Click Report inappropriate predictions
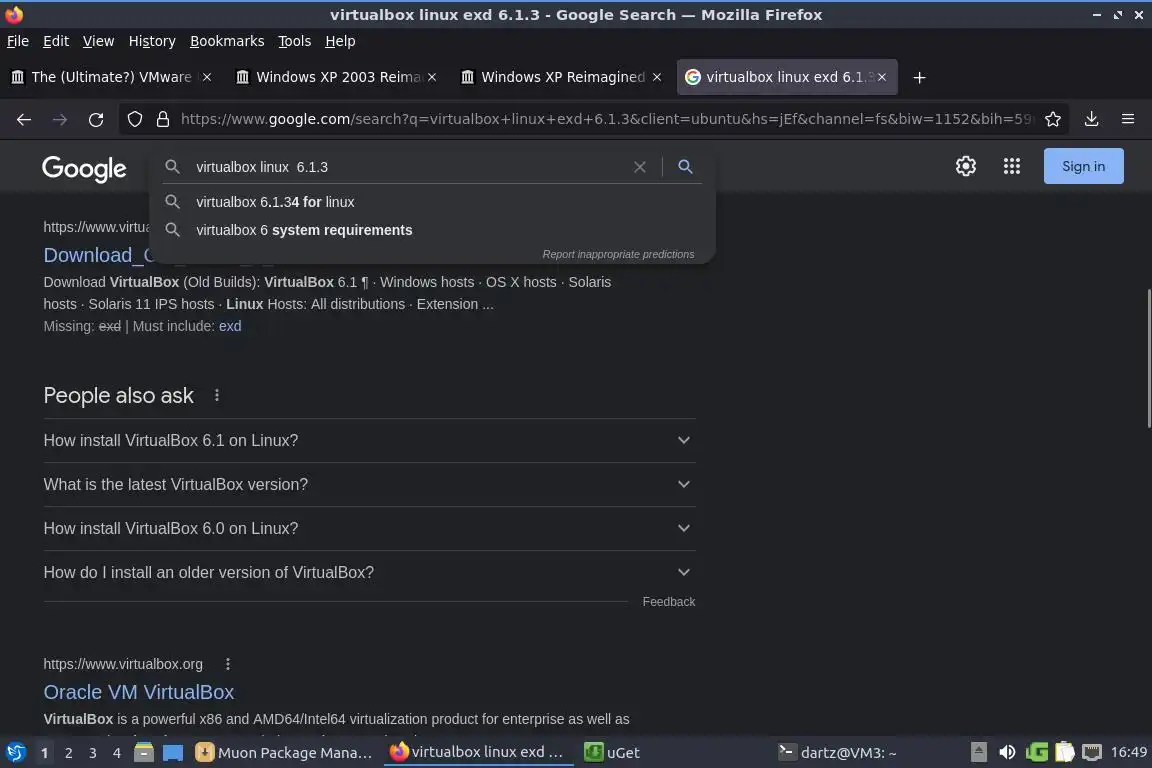 pyautogui.click(x=618, y=254)
